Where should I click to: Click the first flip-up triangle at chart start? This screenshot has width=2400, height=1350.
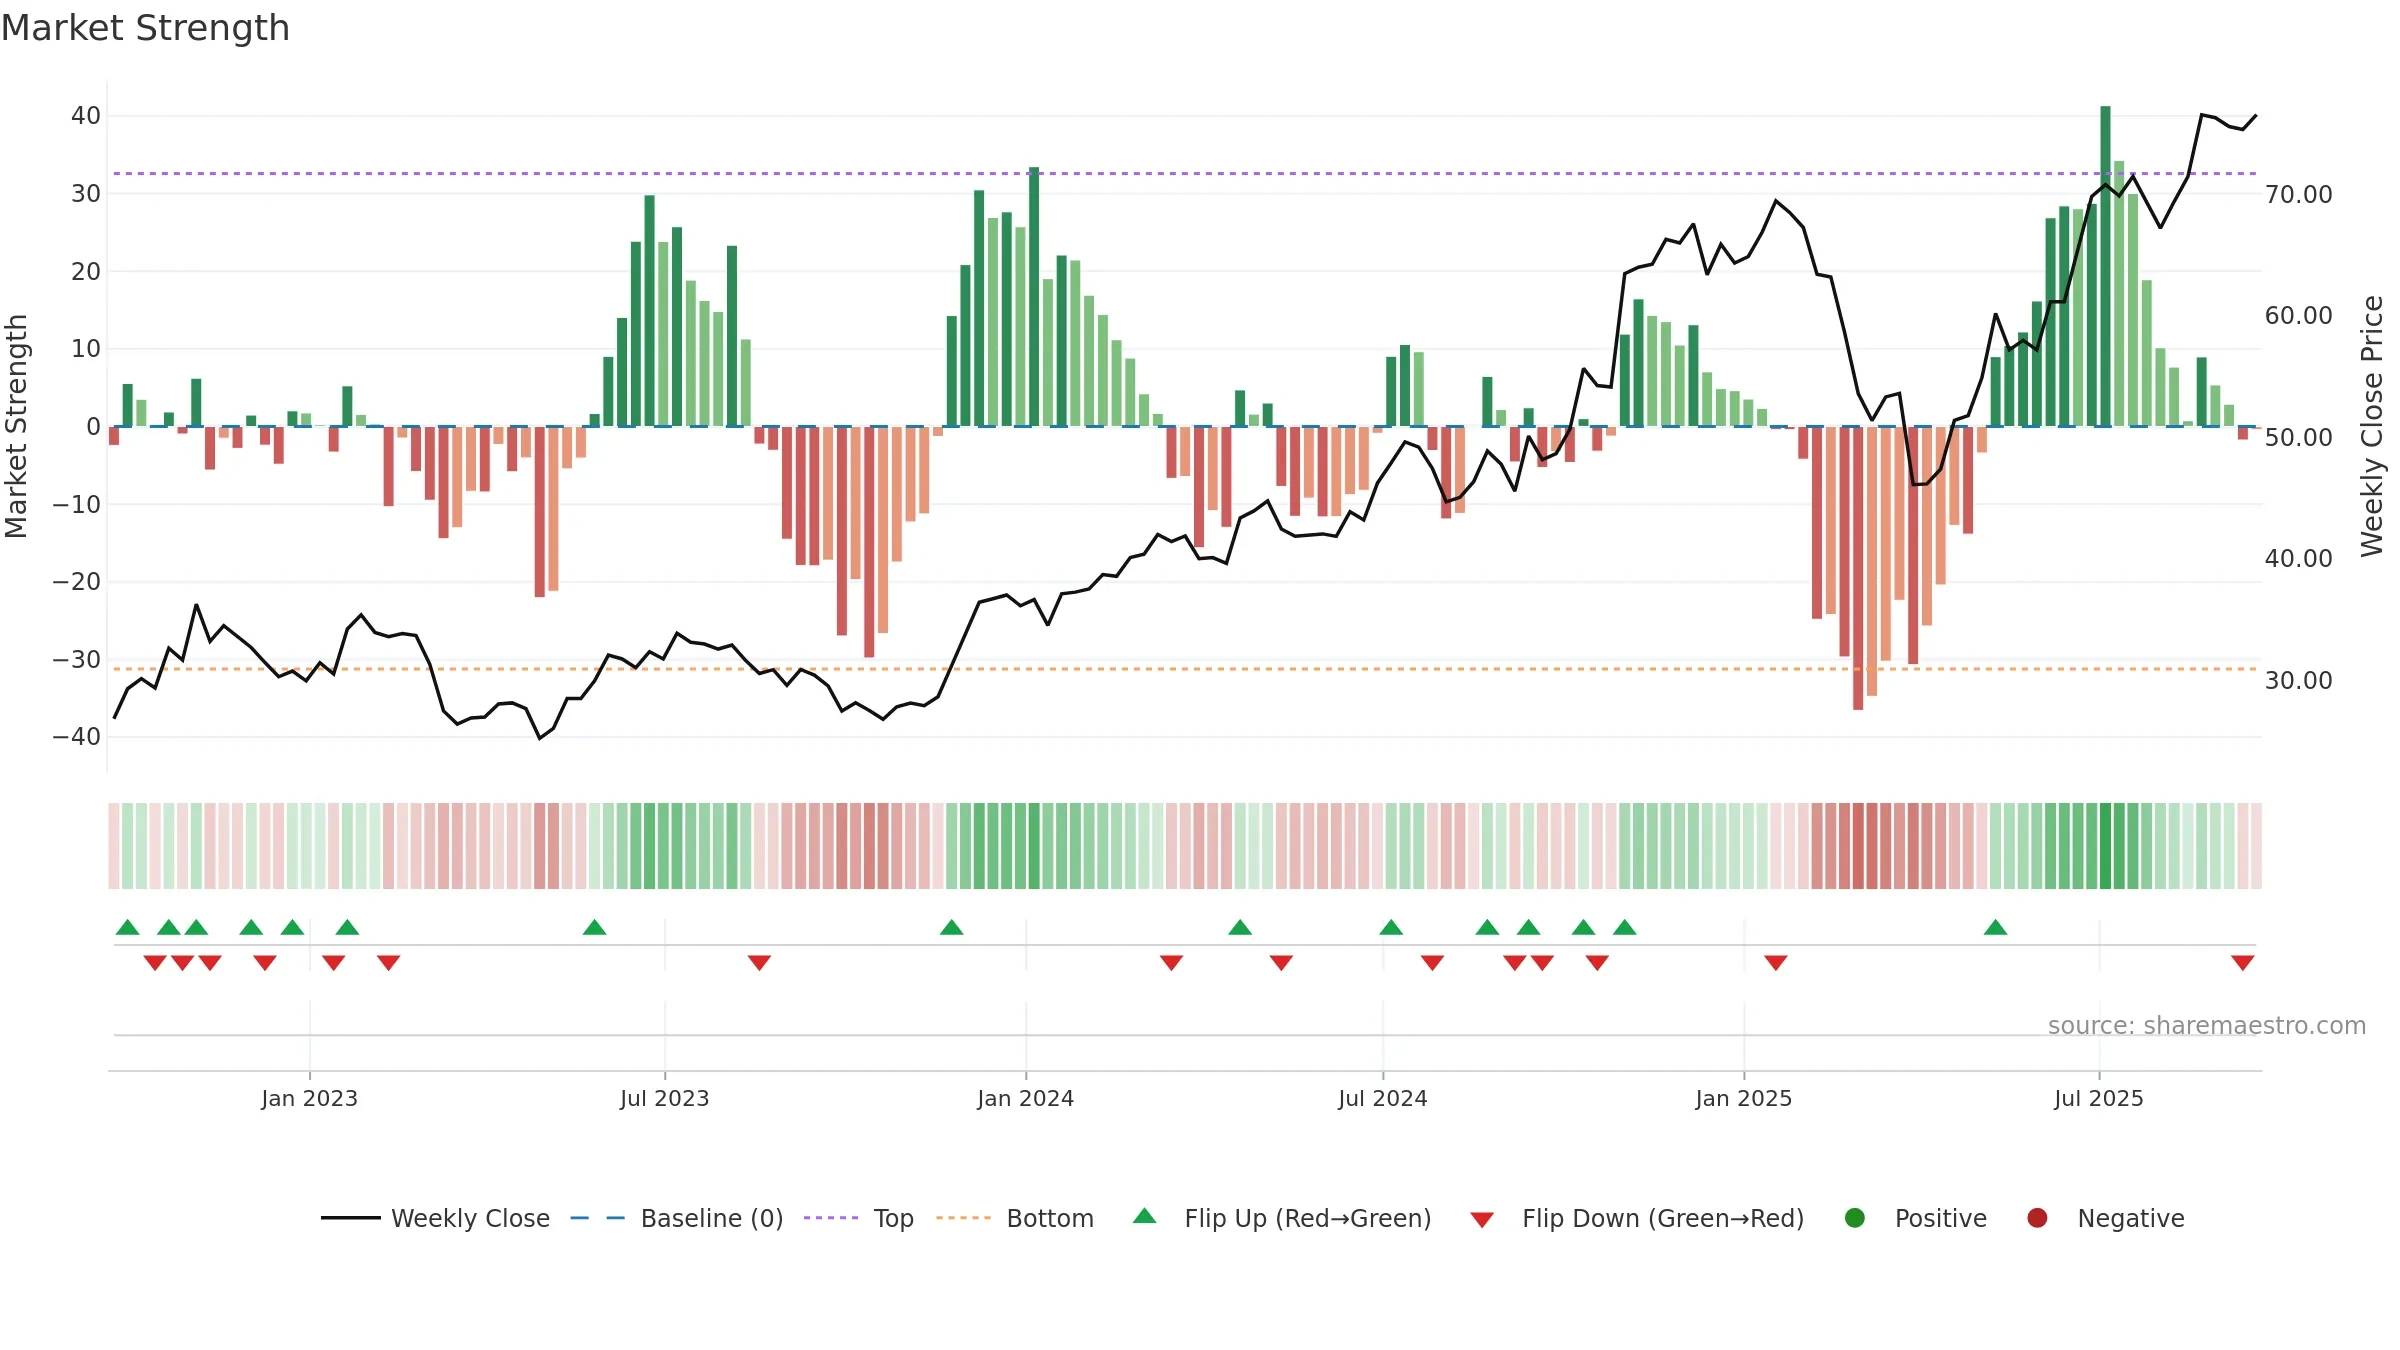(127, 927)
